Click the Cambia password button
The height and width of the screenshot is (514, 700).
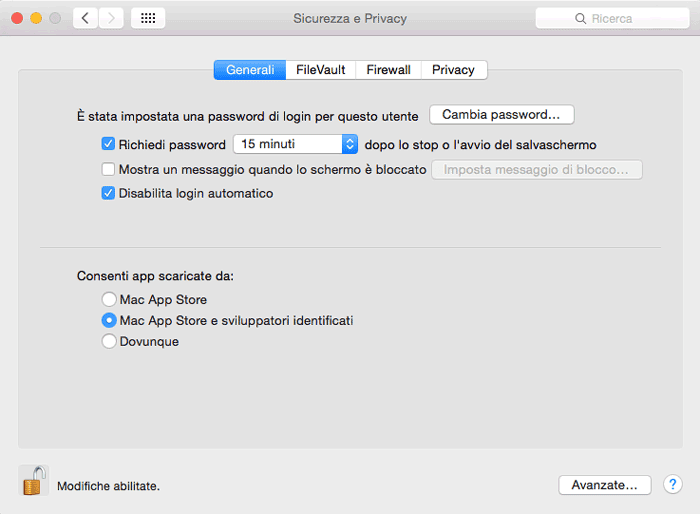501,115
